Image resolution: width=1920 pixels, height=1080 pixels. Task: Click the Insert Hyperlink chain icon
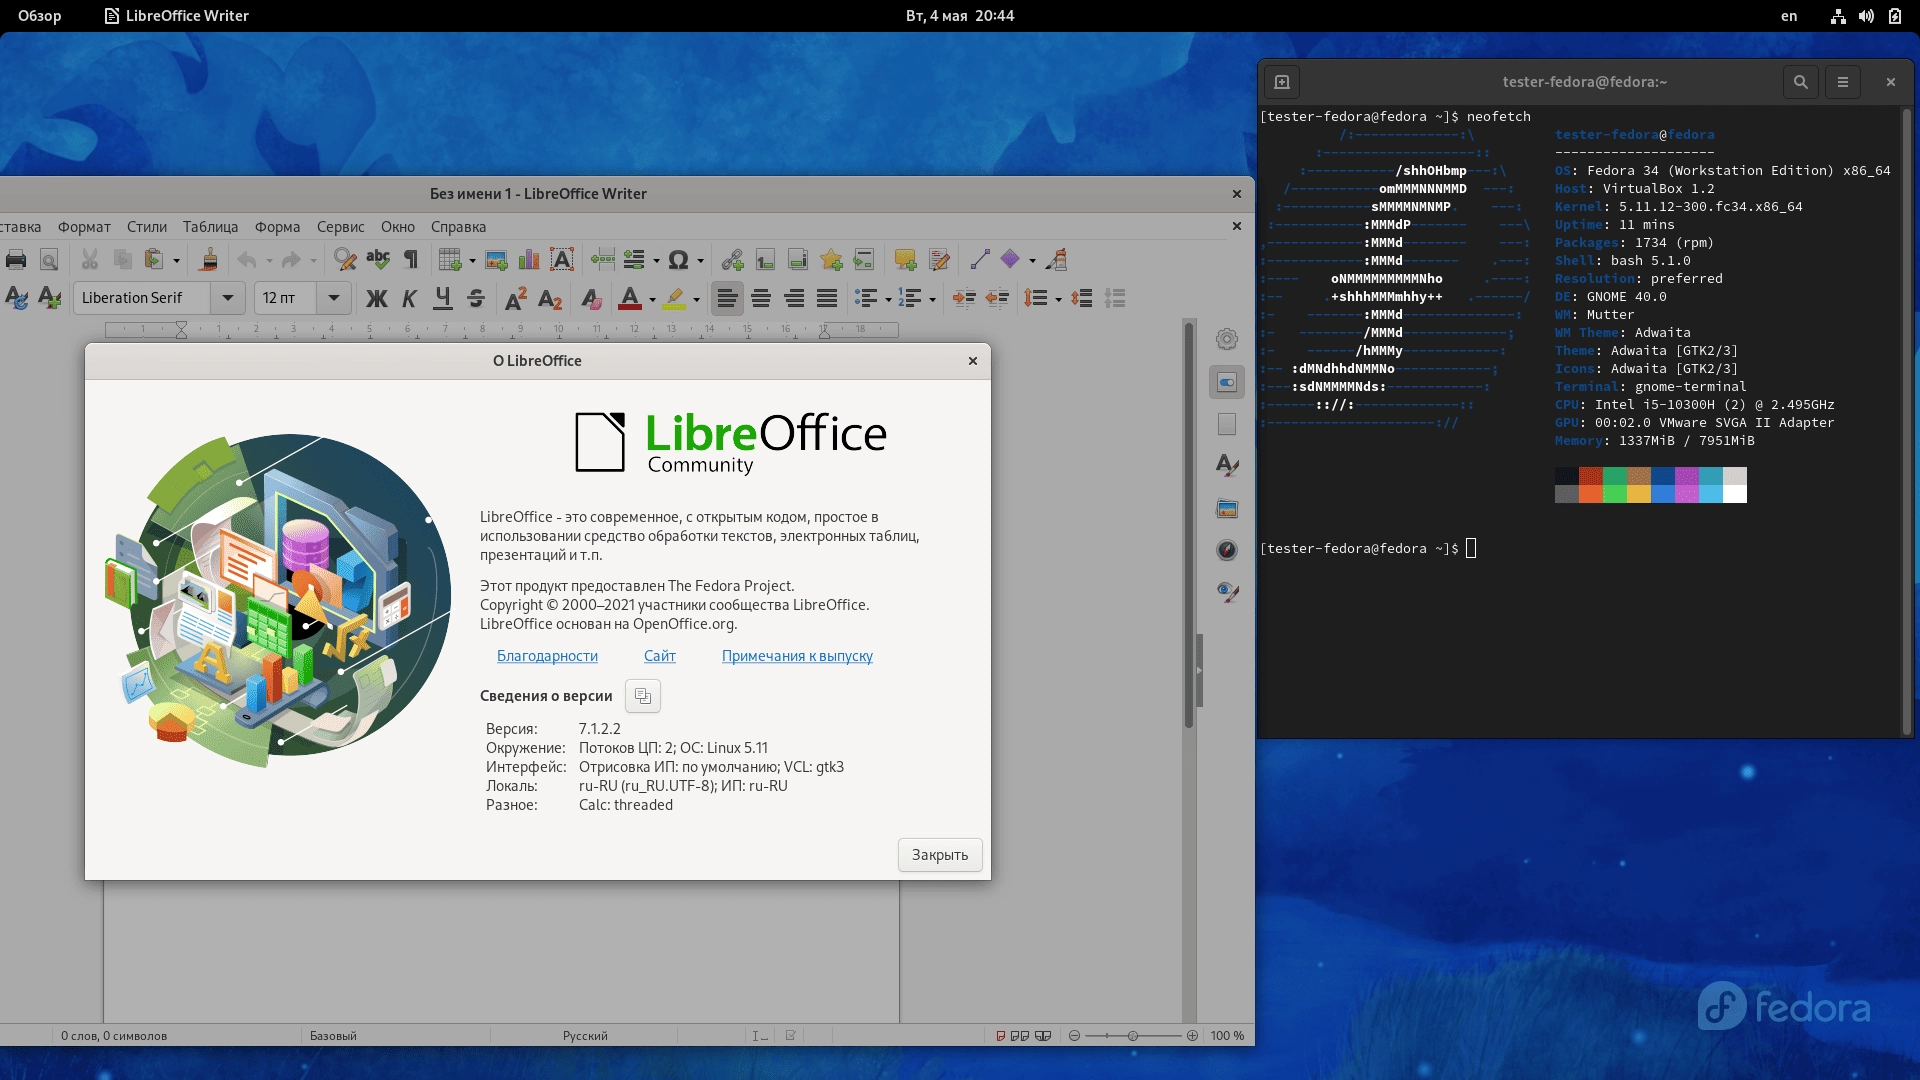coord(732,260)
